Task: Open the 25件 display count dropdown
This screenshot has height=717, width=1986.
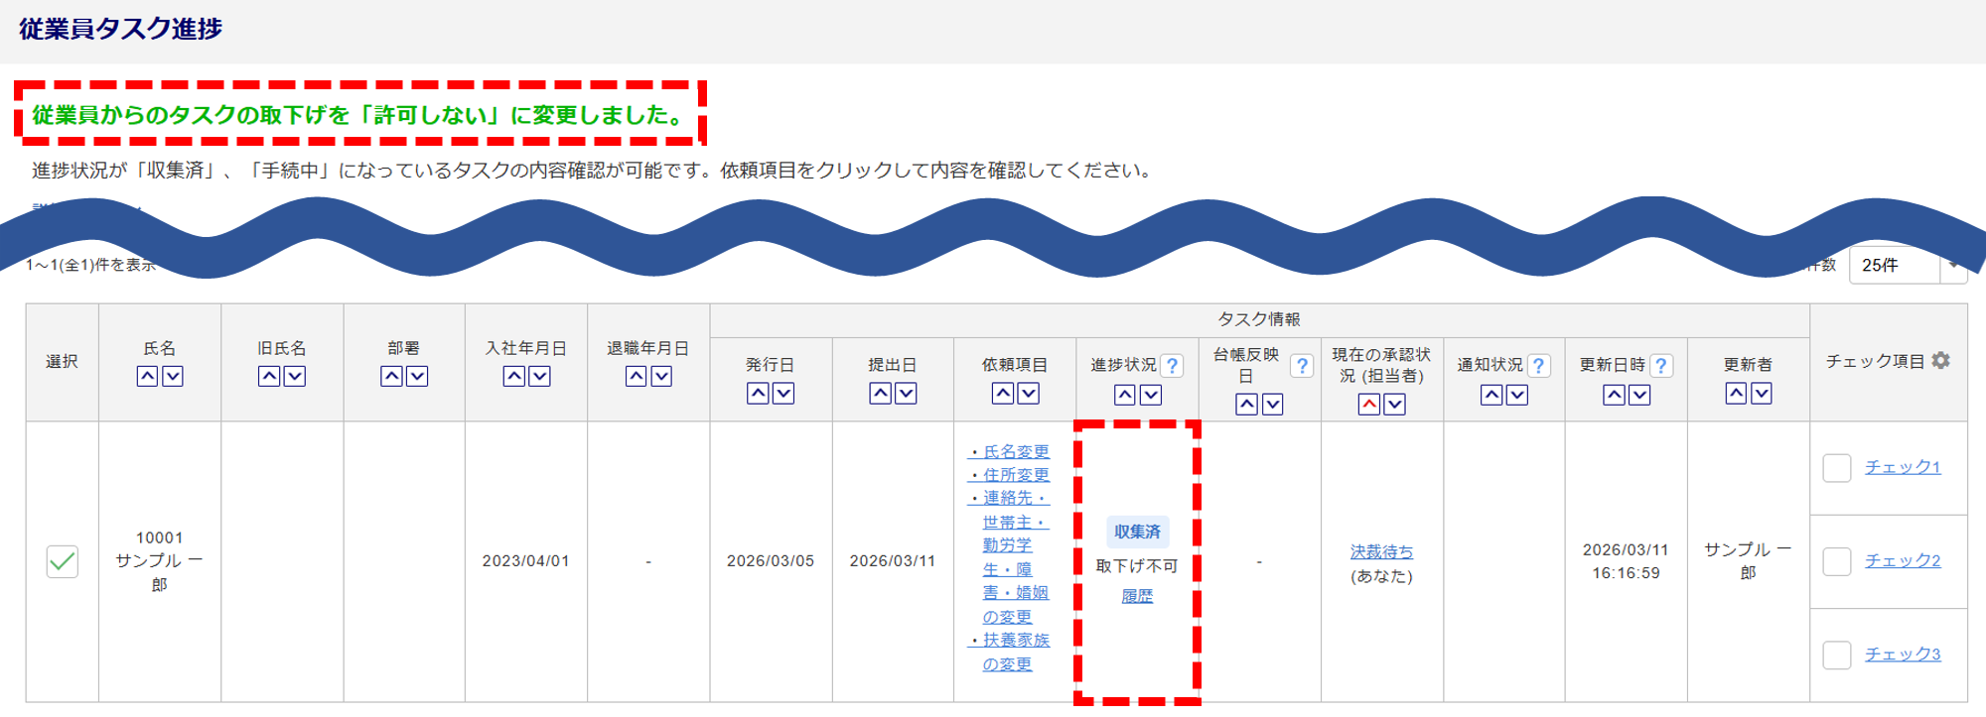Action: [x=1906, y=266]
